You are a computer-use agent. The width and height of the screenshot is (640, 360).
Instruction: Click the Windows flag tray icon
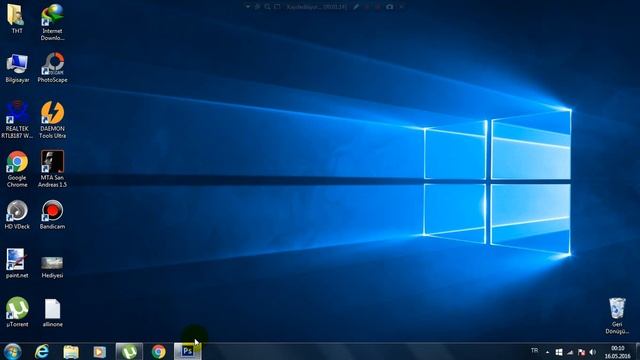point(559,352)
